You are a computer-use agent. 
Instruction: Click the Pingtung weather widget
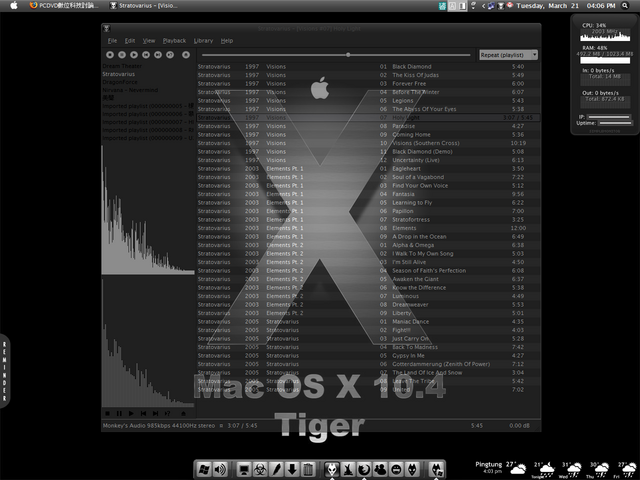coord(497,466)
